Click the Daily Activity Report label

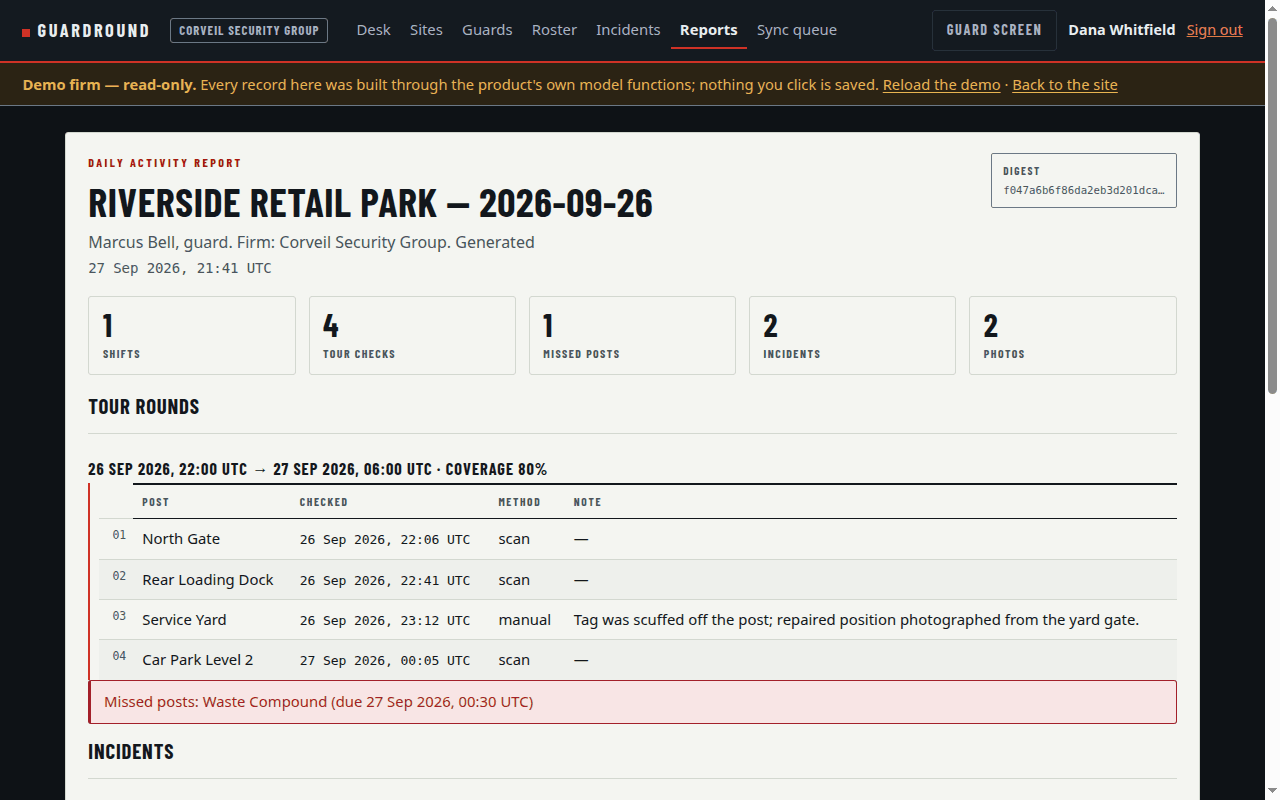coord(165,163)
